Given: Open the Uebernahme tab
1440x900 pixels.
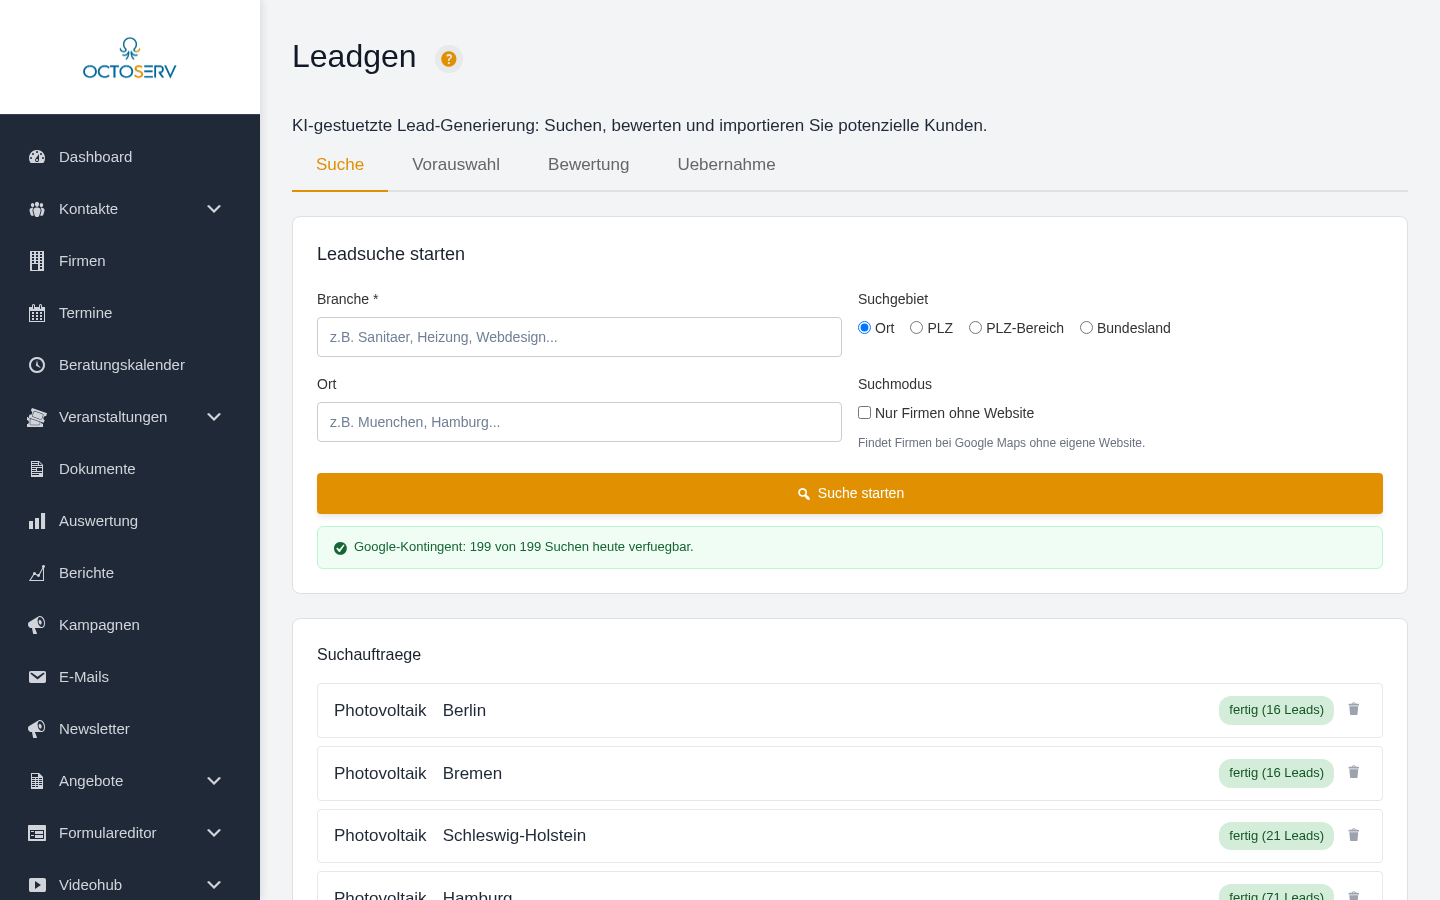Looking at the screenshot, I should [x=726, y=164].
